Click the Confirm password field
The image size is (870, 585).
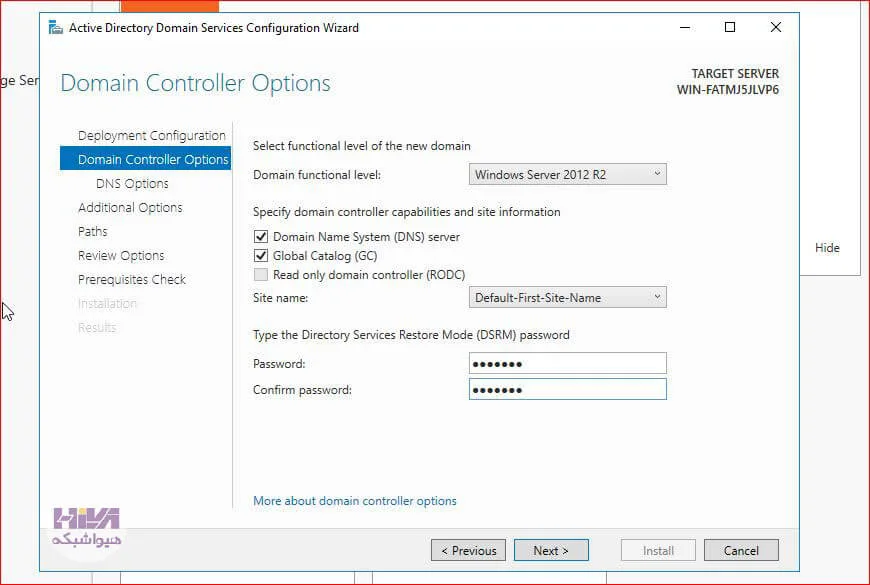(568, 390)
